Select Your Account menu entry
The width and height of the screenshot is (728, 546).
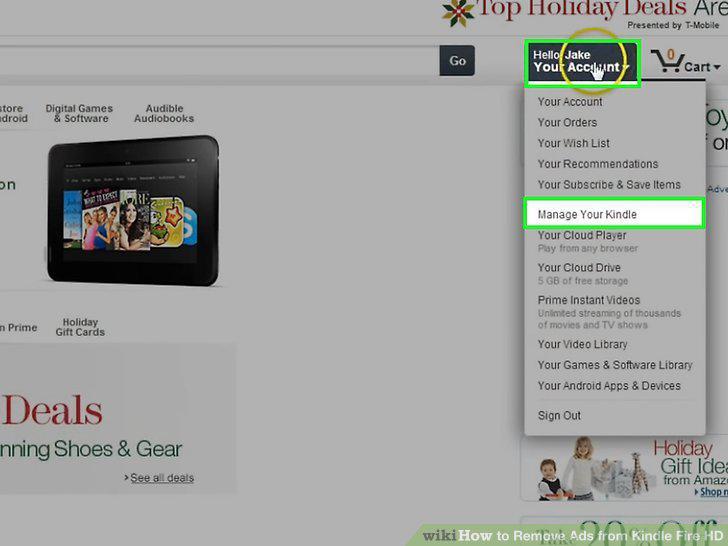click(570, 102)
